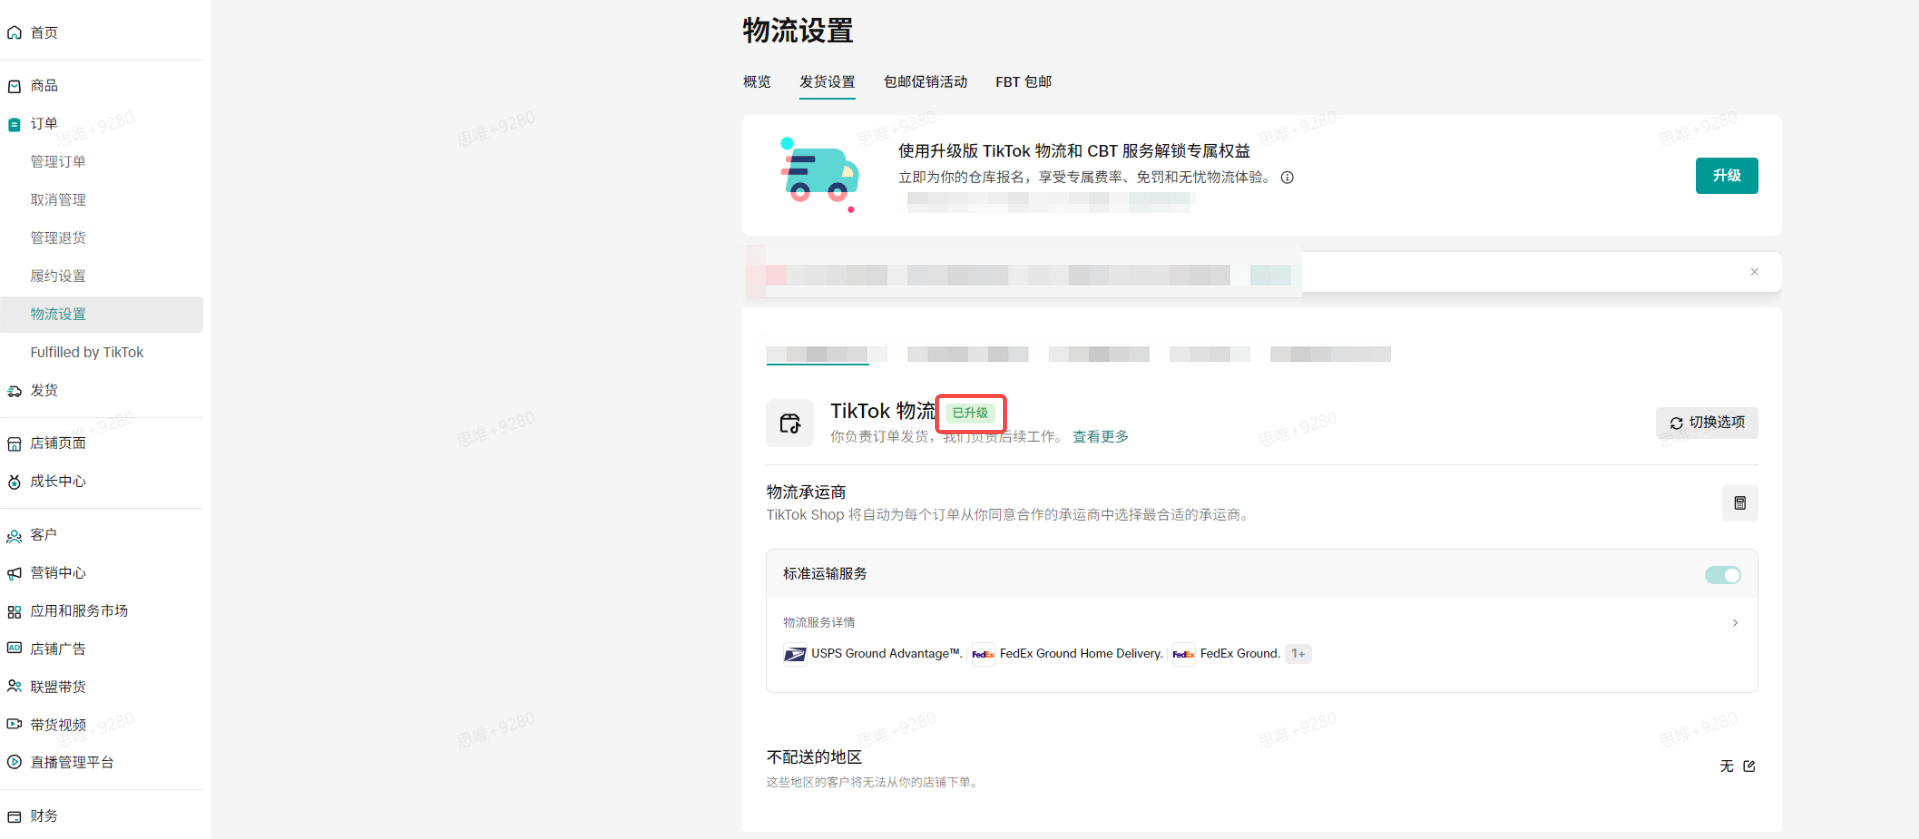Image resolution: width=1919 pixels, height=839 pixels.
Task: Click the Store Page (店铺页面) icon
Action: point(14,444)
